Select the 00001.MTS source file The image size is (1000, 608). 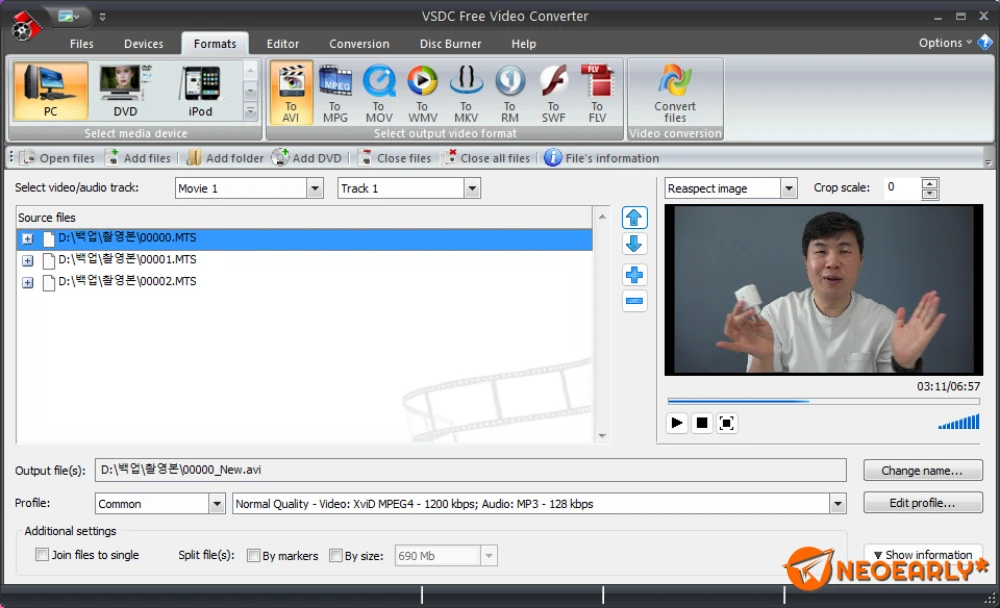(x=127, y=260)
